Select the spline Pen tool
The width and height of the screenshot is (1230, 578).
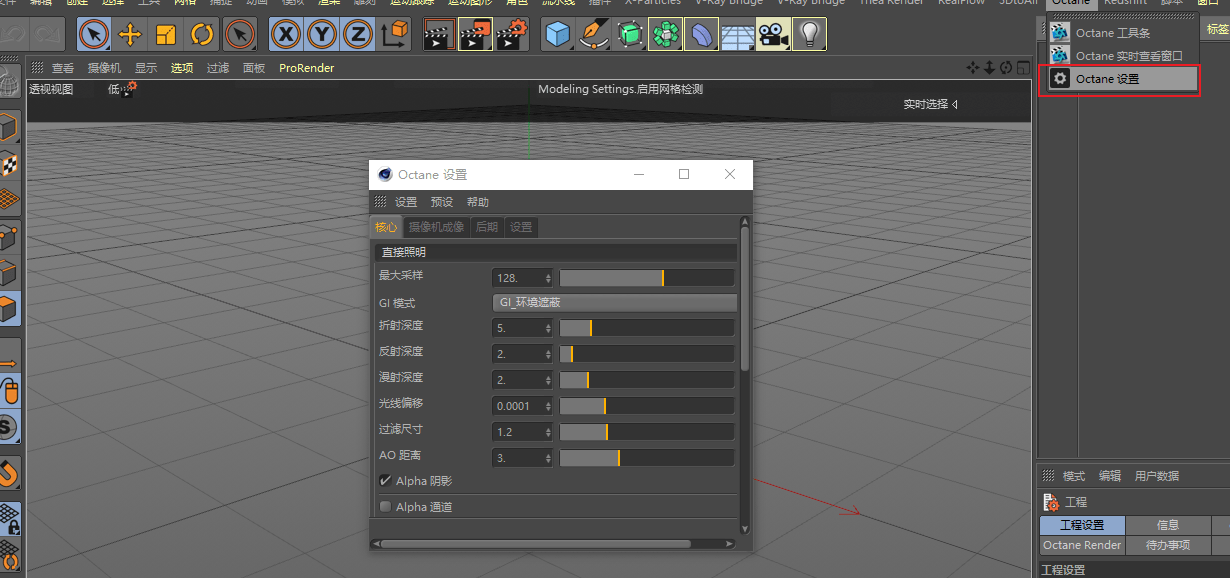[594, 35]
